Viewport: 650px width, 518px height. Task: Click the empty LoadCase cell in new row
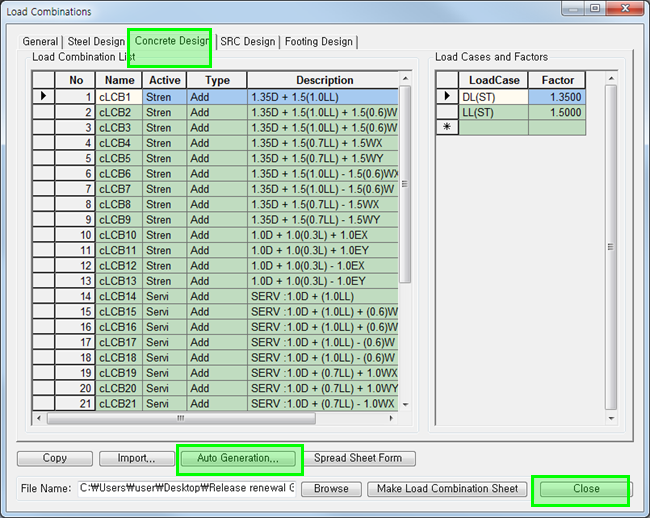pyautogui.click(x=493, y=127)
